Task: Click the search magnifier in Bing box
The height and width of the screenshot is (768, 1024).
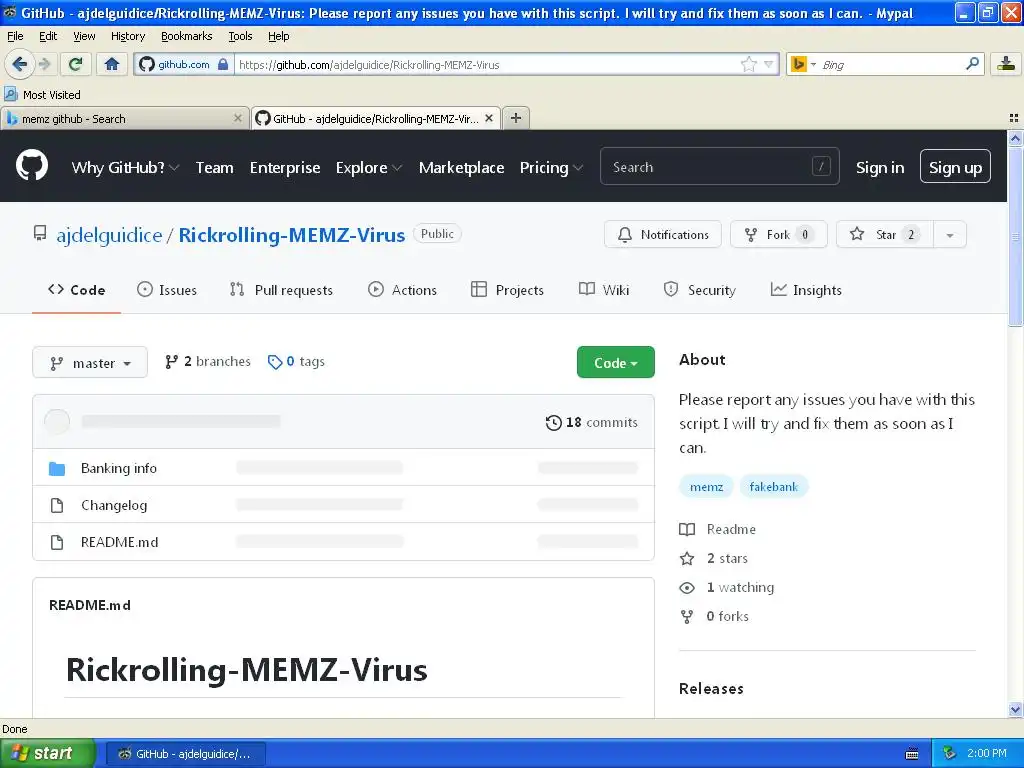Action: coord(972,64)
